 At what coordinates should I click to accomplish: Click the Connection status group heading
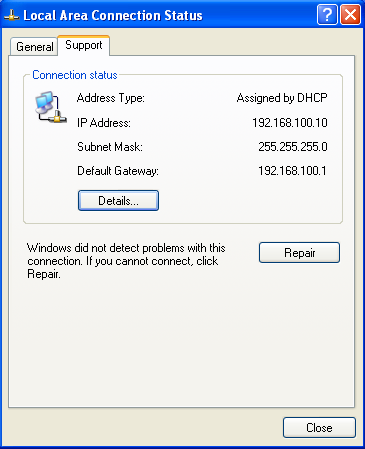(x=75, y=75)
